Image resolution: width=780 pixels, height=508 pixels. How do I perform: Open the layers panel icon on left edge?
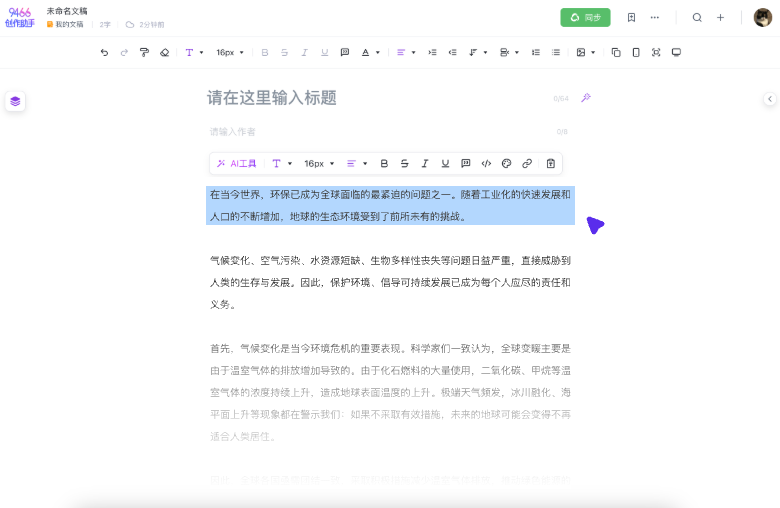(x=15, y=101)
